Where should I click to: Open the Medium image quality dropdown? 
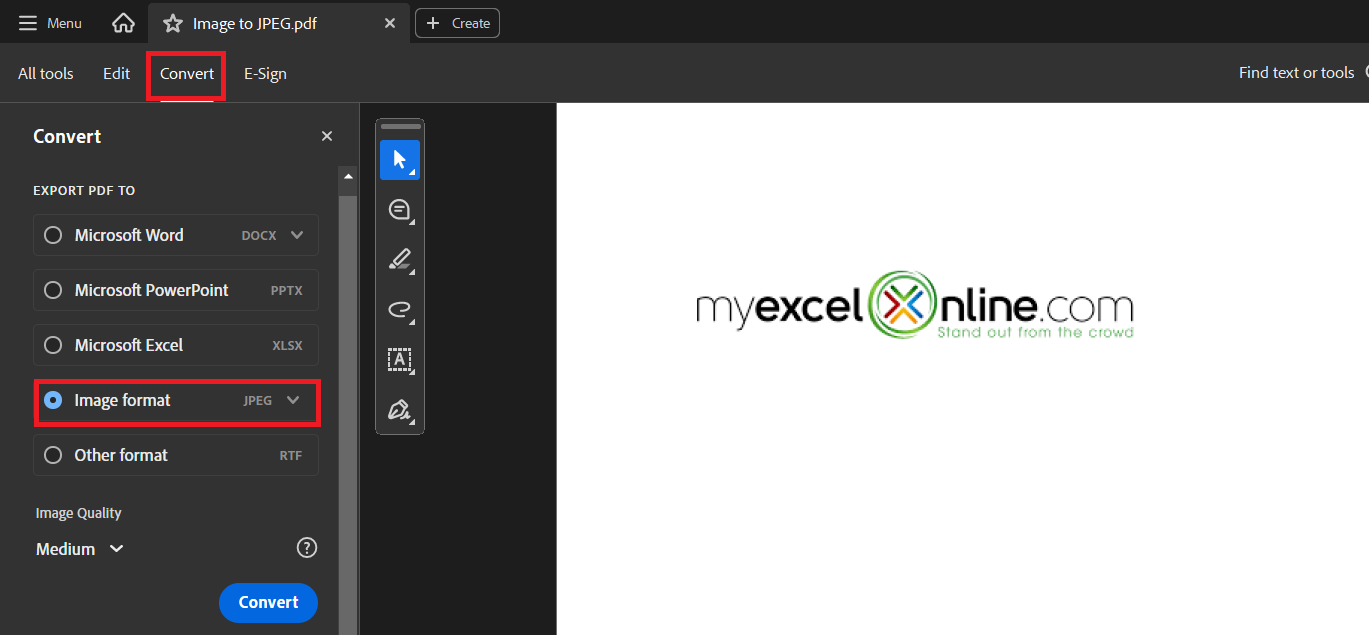[80, 549]
